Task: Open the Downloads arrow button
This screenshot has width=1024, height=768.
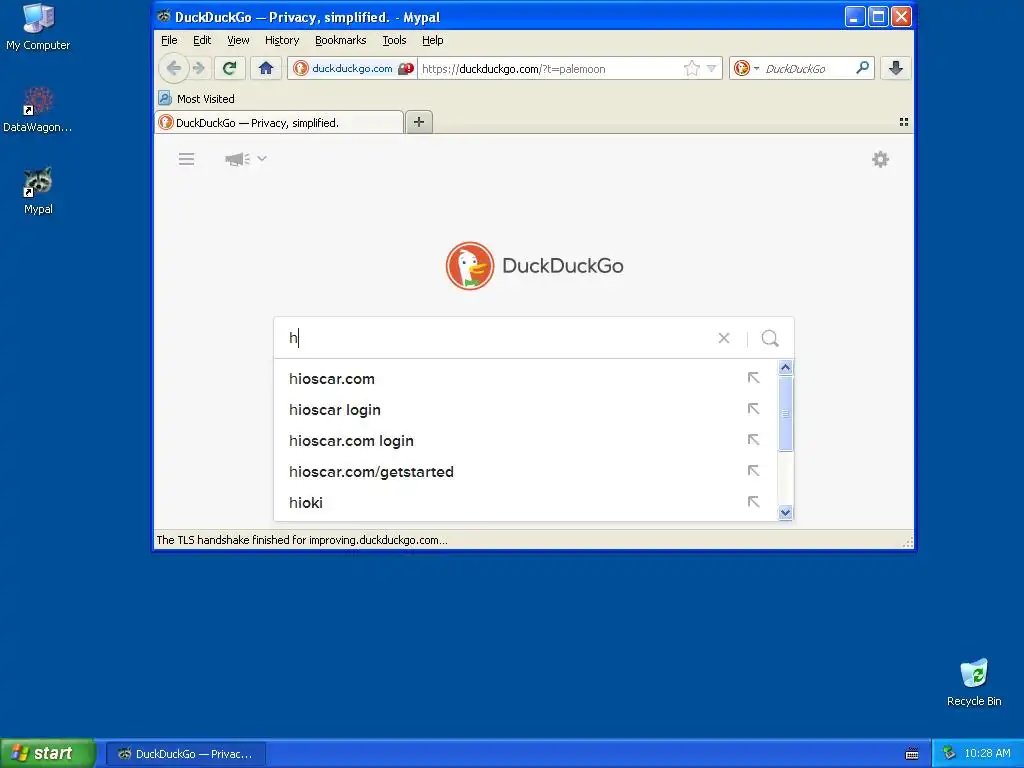Action: point(895,68)
